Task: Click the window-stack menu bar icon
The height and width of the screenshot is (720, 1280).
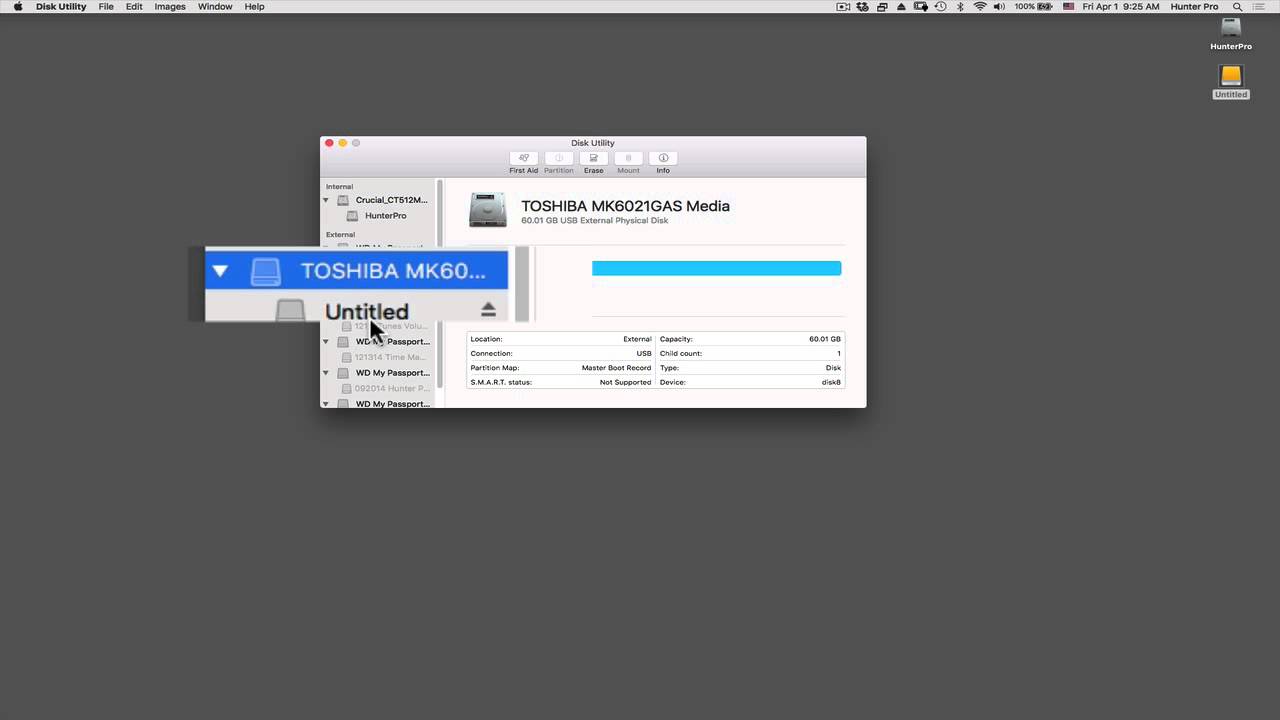Action: tap(881, 7)
